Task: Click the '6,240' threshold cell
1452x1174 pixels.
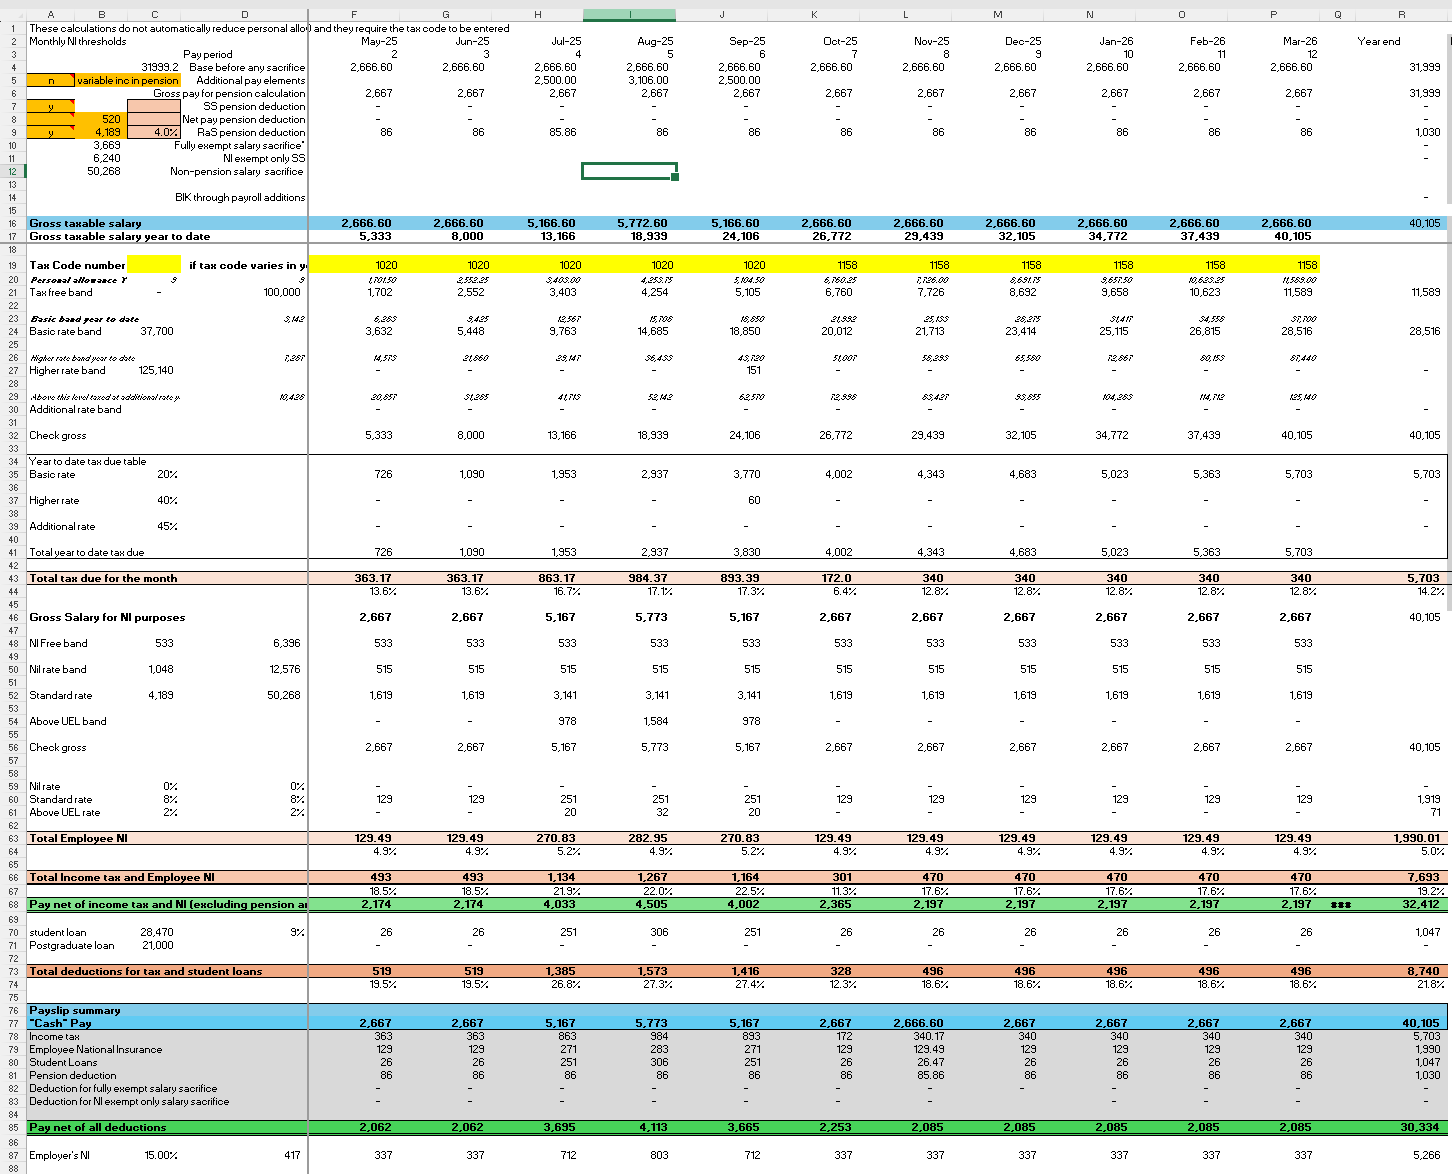Action: tap(106, 158)
